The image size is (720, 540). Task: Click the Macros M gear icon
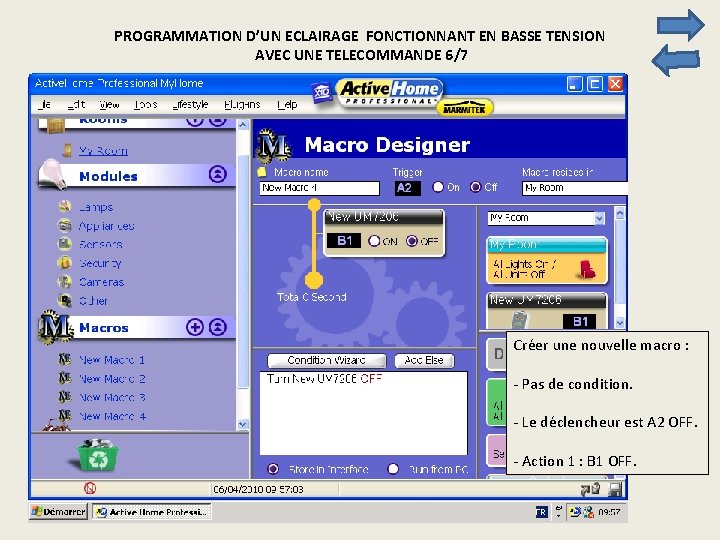(55, 326)
